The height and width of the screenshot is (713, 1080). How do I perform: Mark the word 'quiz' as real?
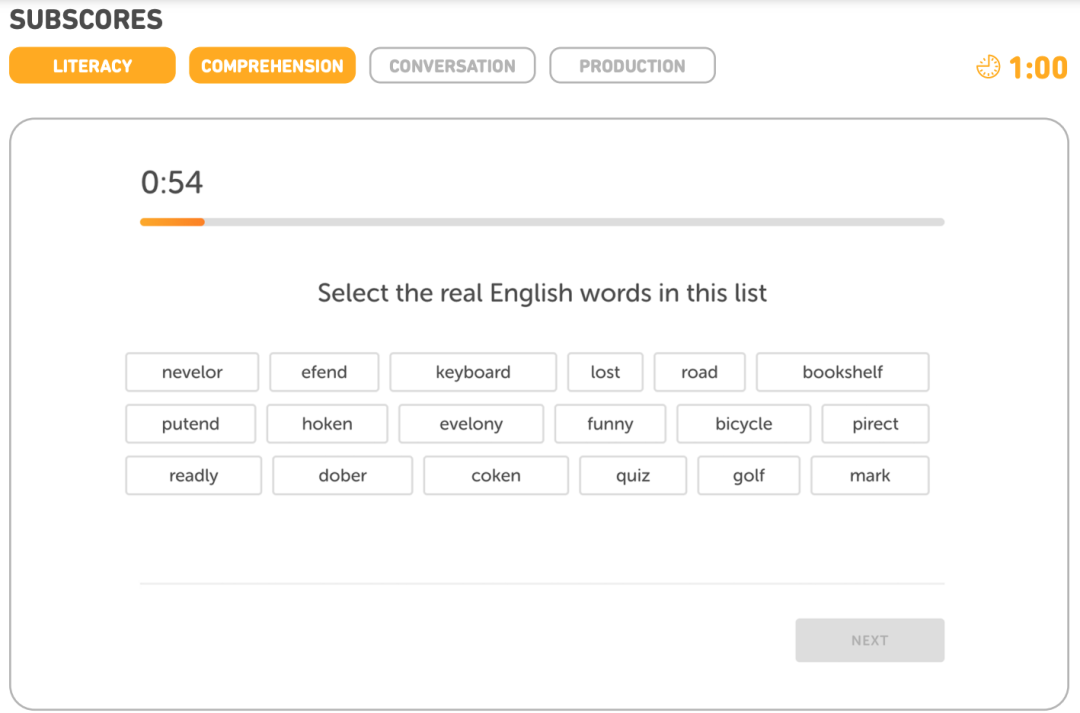pyautogui.click(x=633, y=476)
